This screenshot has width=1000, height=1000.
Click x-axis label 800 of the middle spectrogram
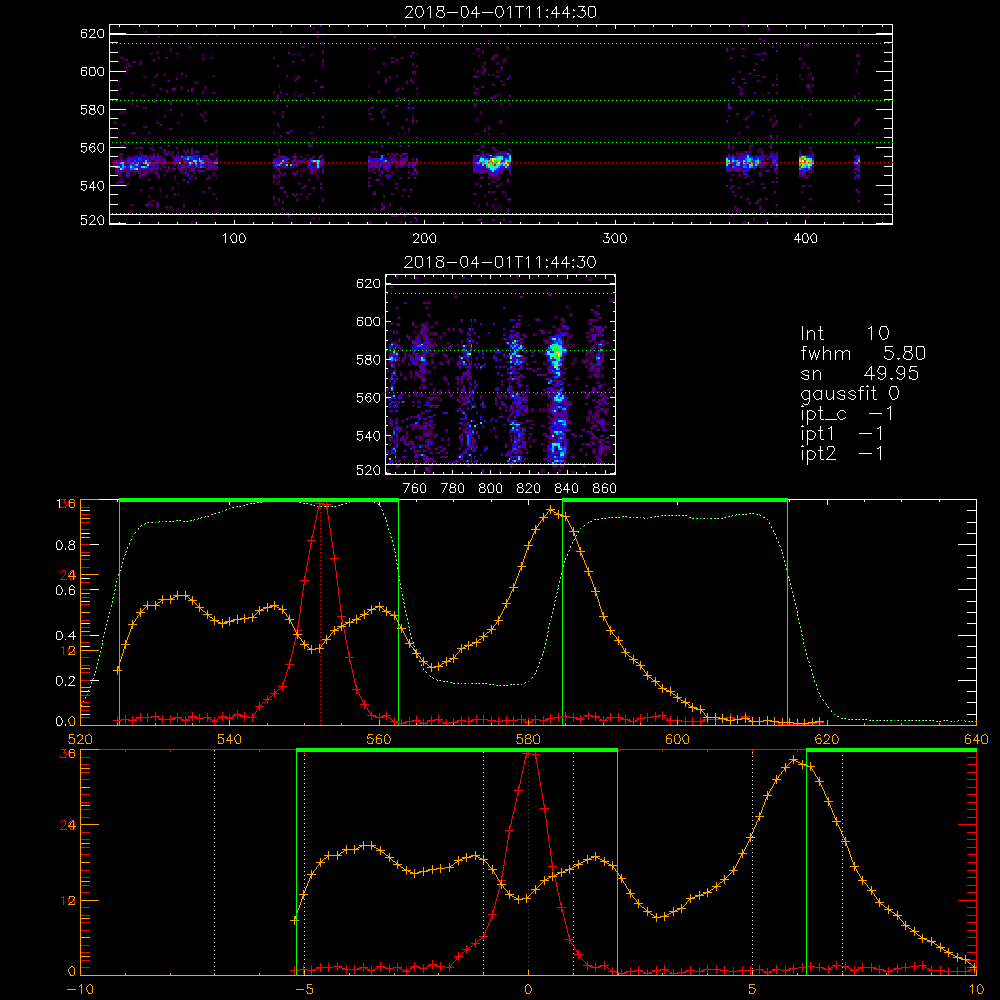click(x=490, y=489)
